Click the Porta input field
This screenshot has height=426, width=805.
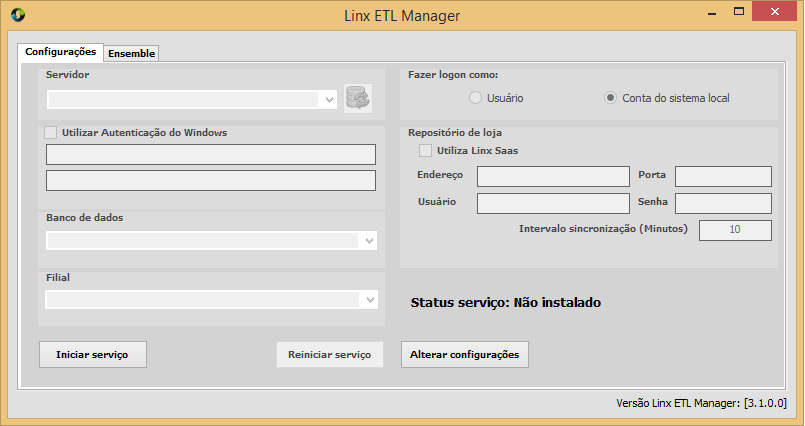(723, 176)
